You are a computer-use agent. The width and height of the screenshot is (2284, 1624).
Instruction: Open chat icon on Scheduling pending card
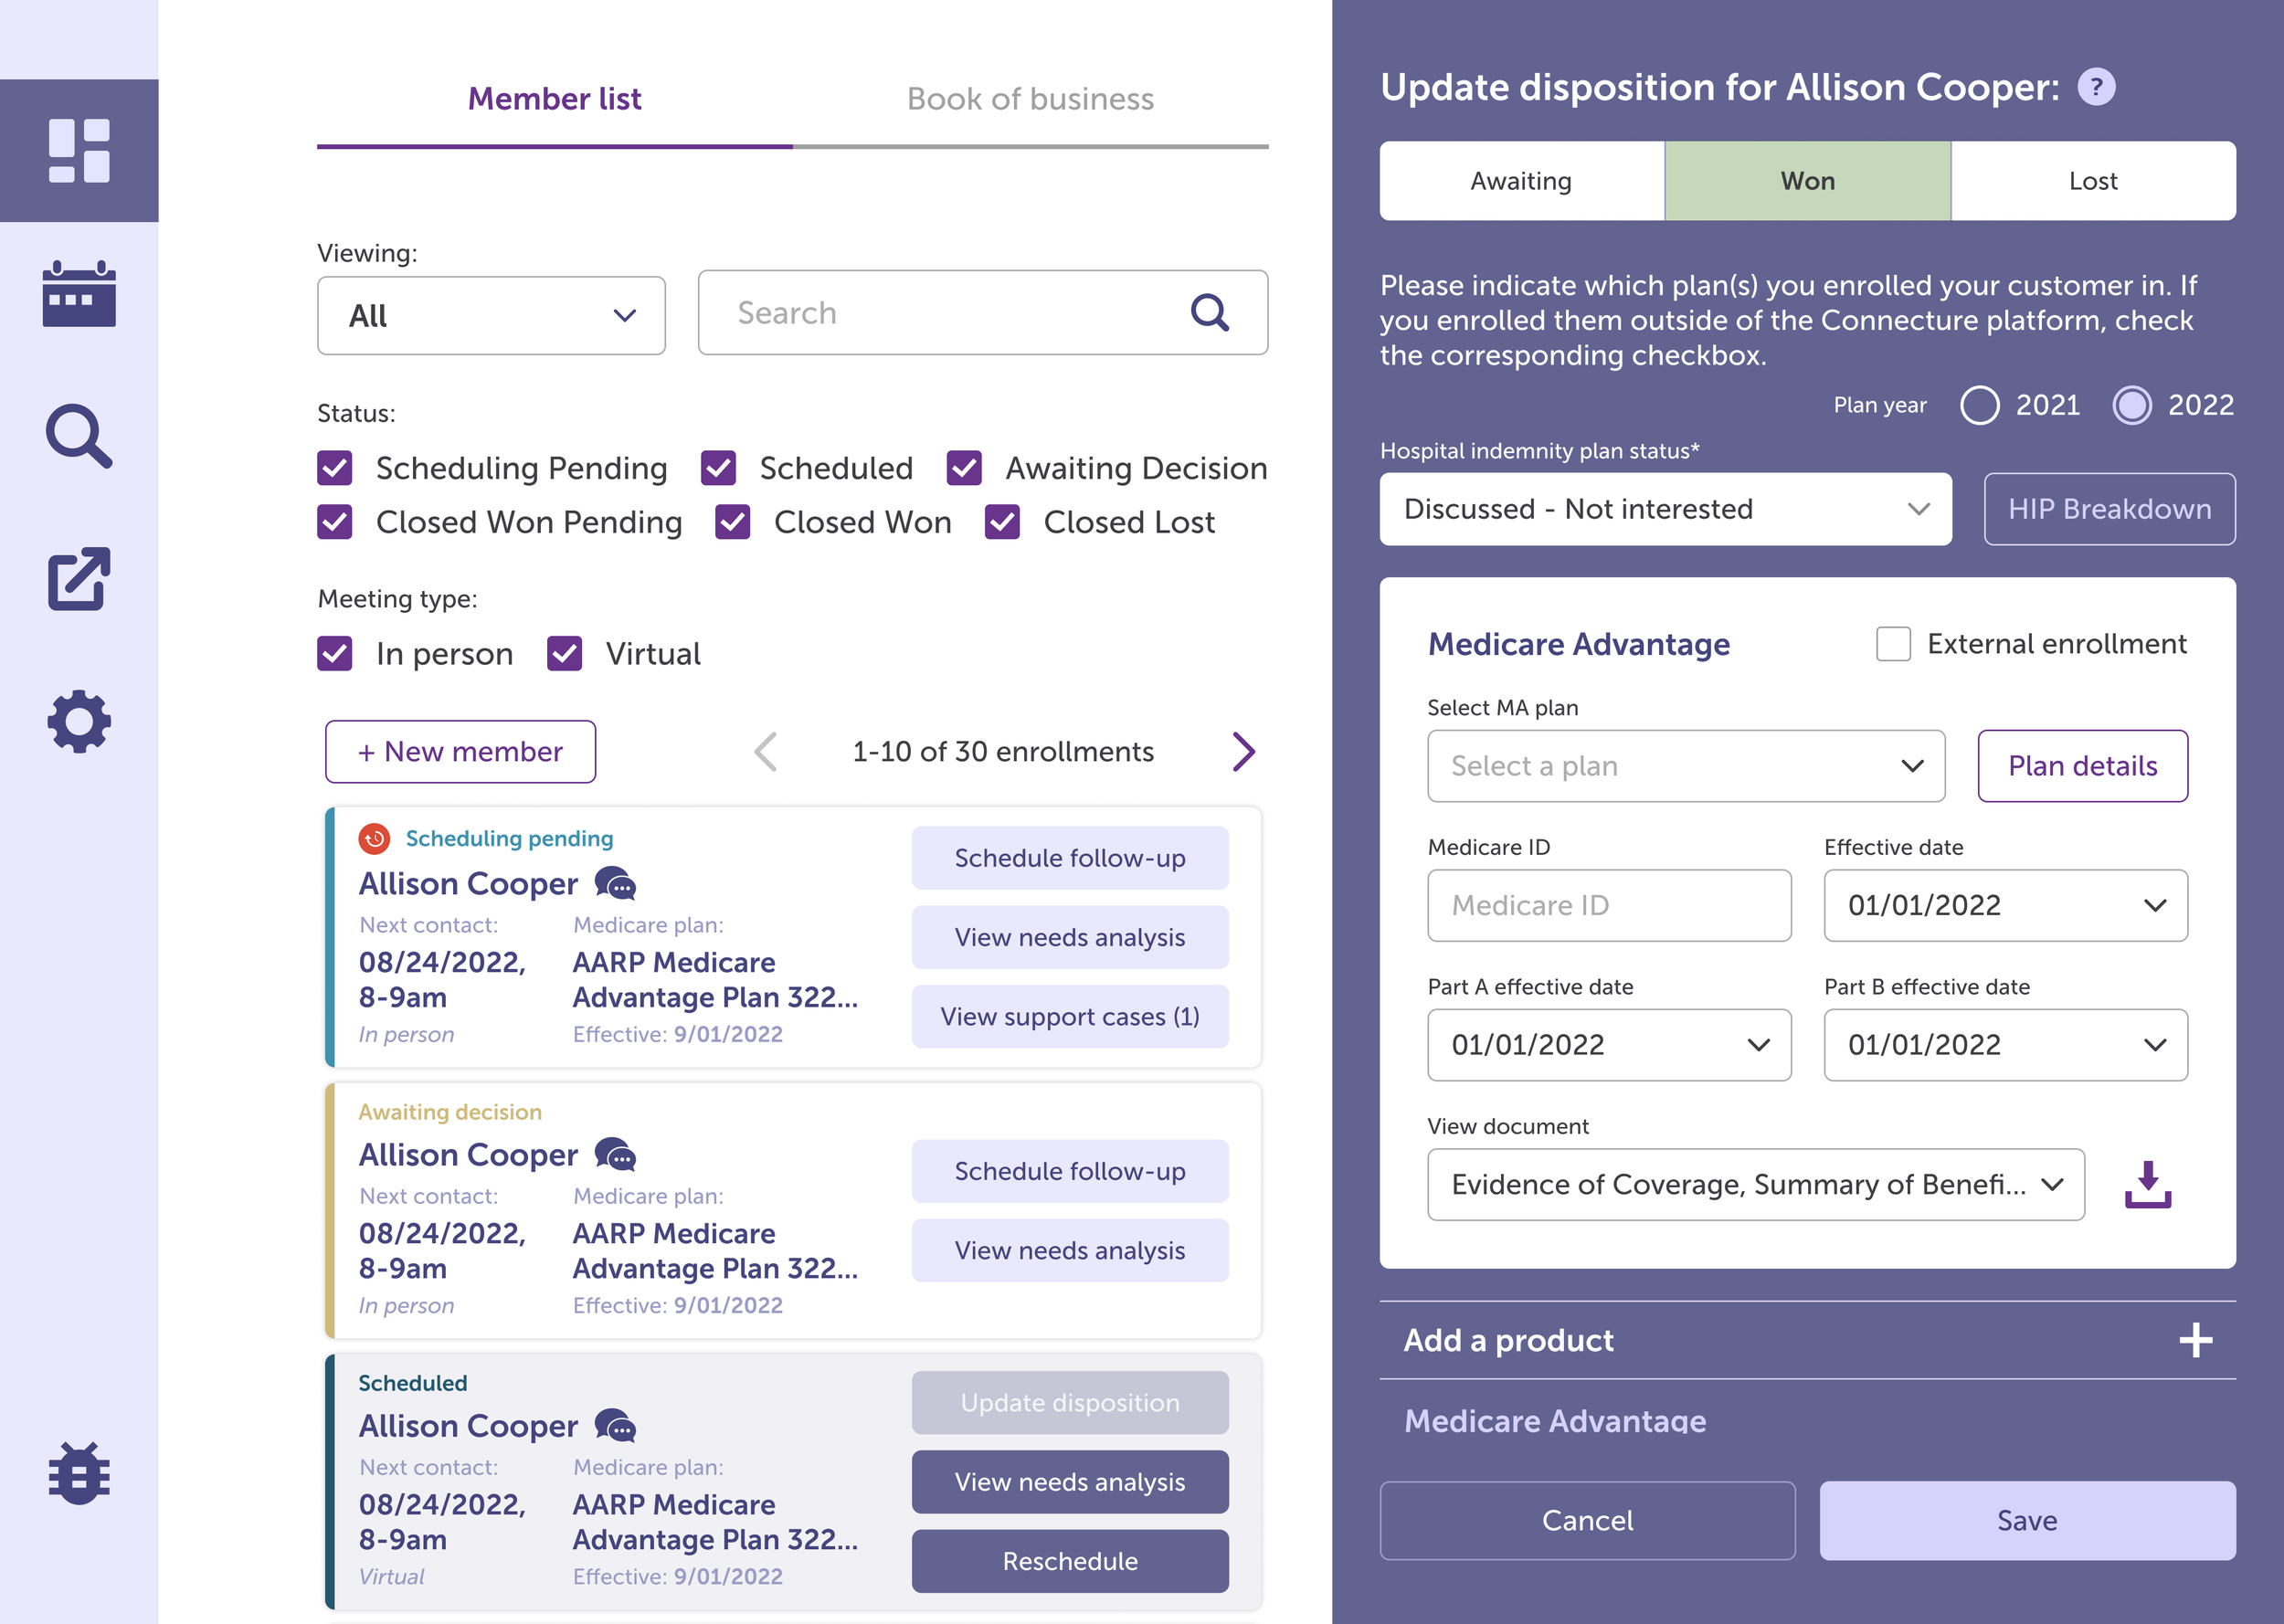[615, 884]
